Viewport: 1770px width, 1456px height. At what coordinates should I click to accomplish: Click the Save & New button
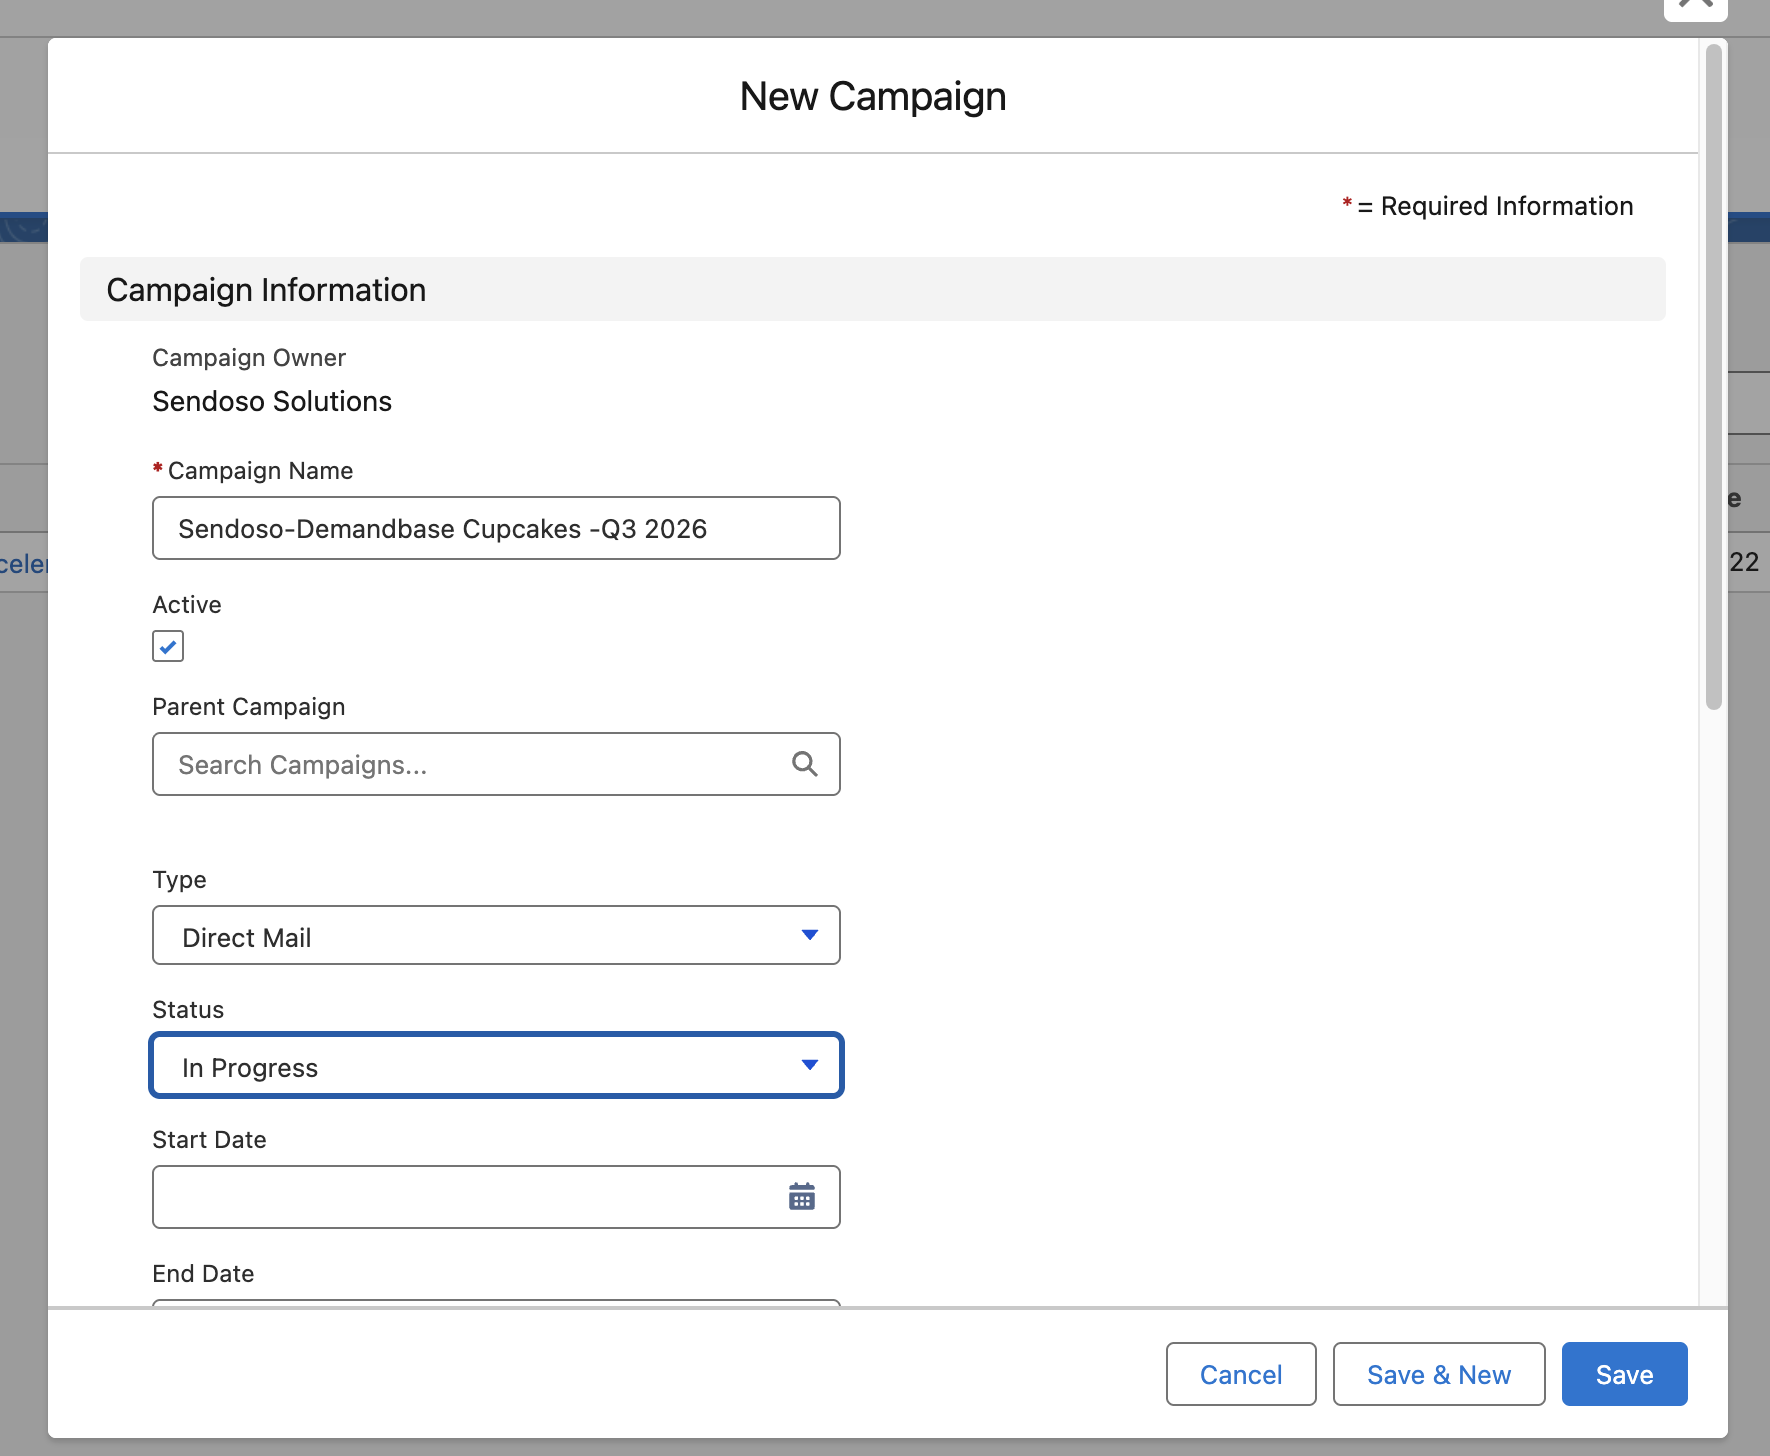[x=1439, y=1374]
